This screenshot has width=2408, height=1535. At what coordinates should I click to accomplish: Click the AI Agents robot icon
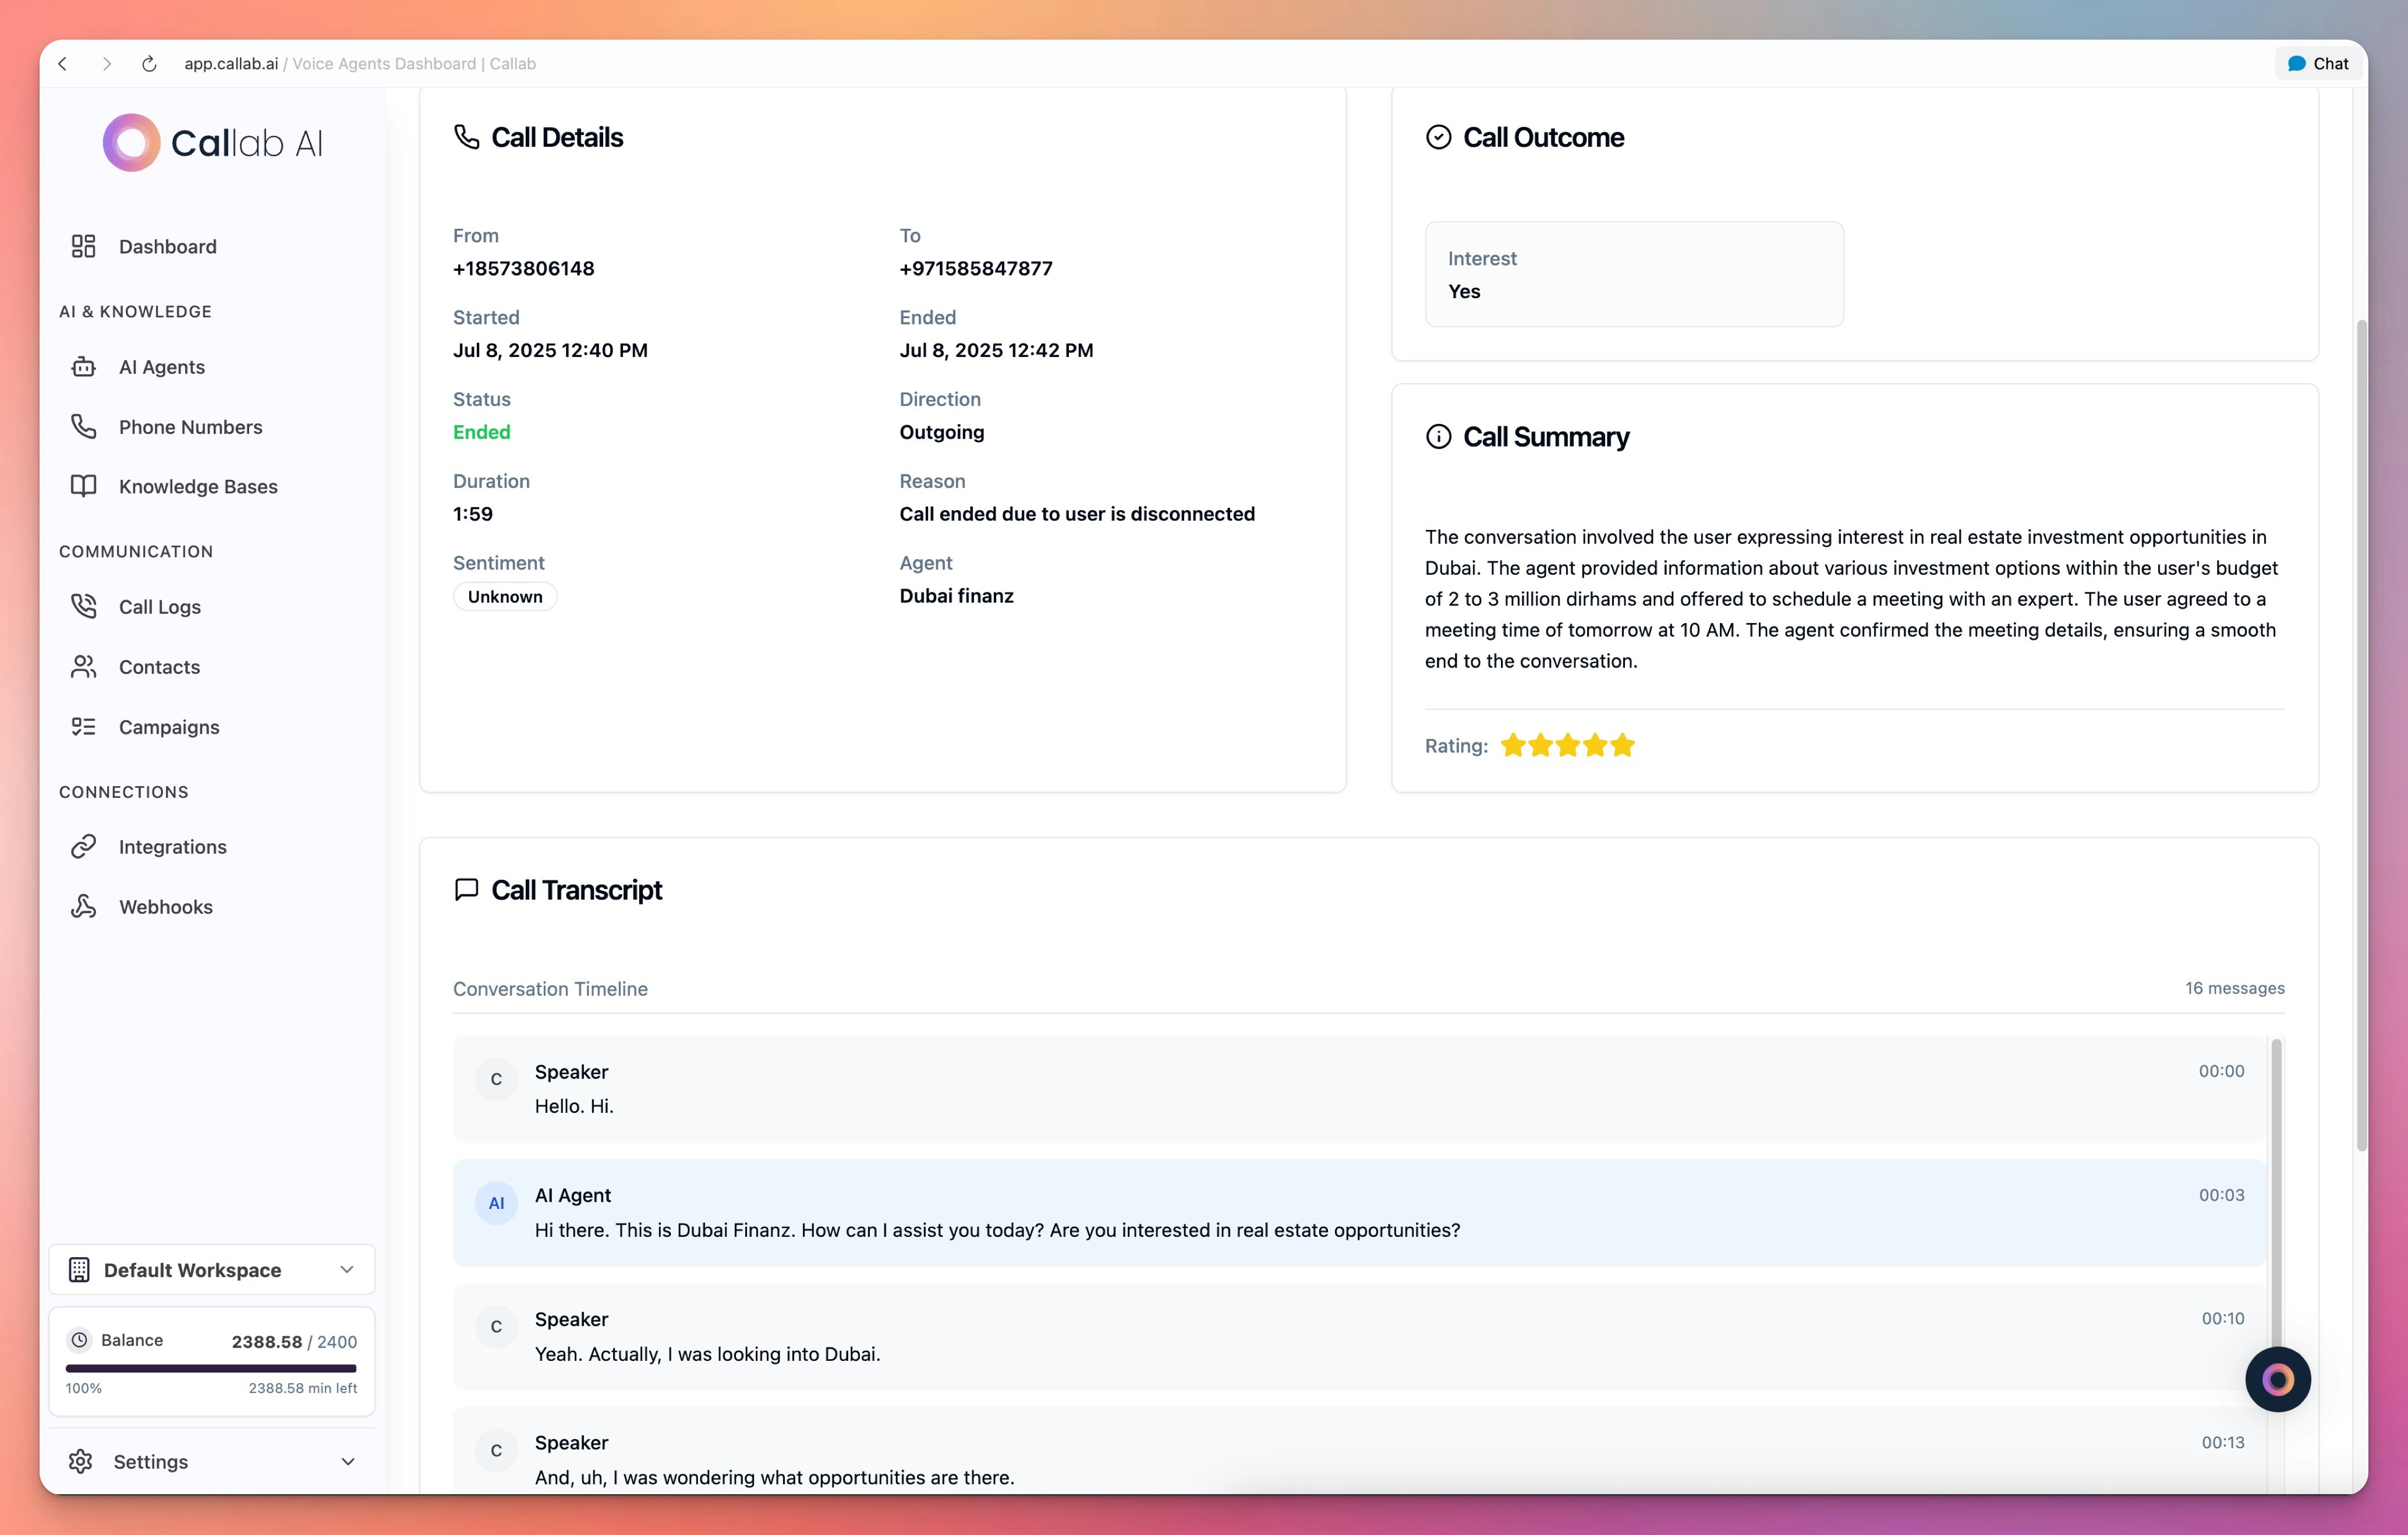point(83,367)
